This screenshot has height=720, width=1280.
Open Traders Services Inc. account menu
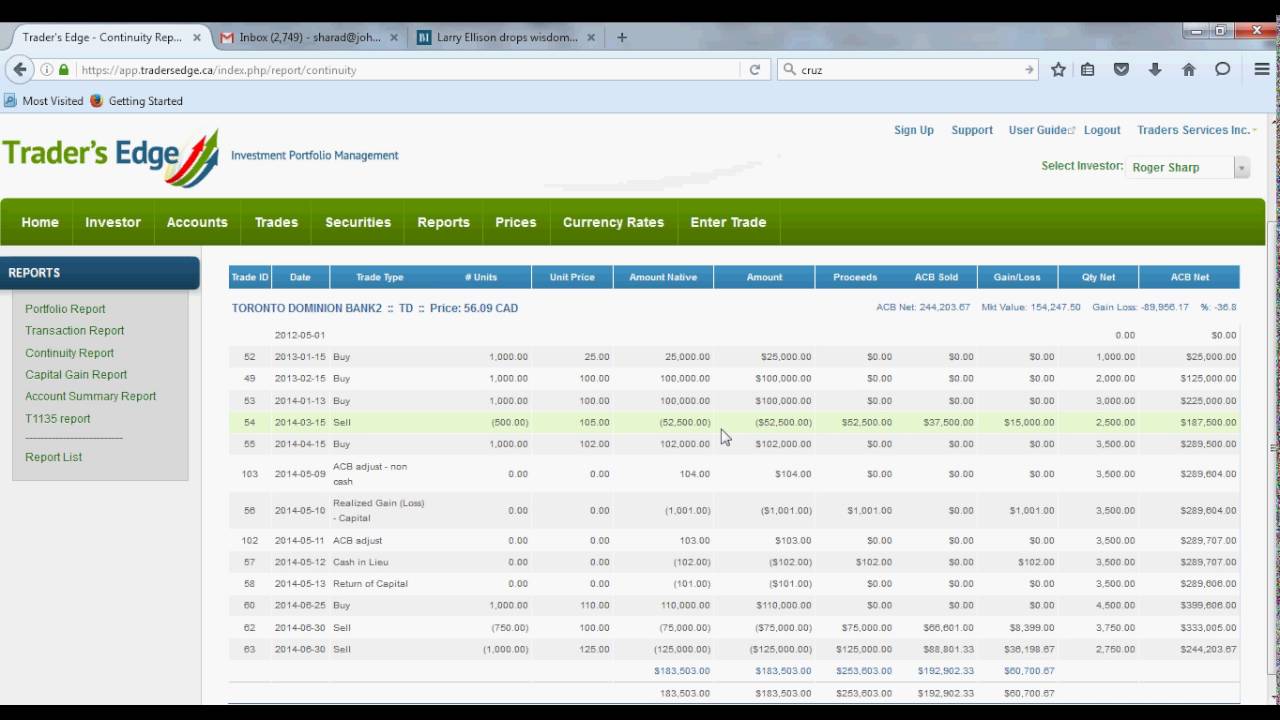(1196, 130)
